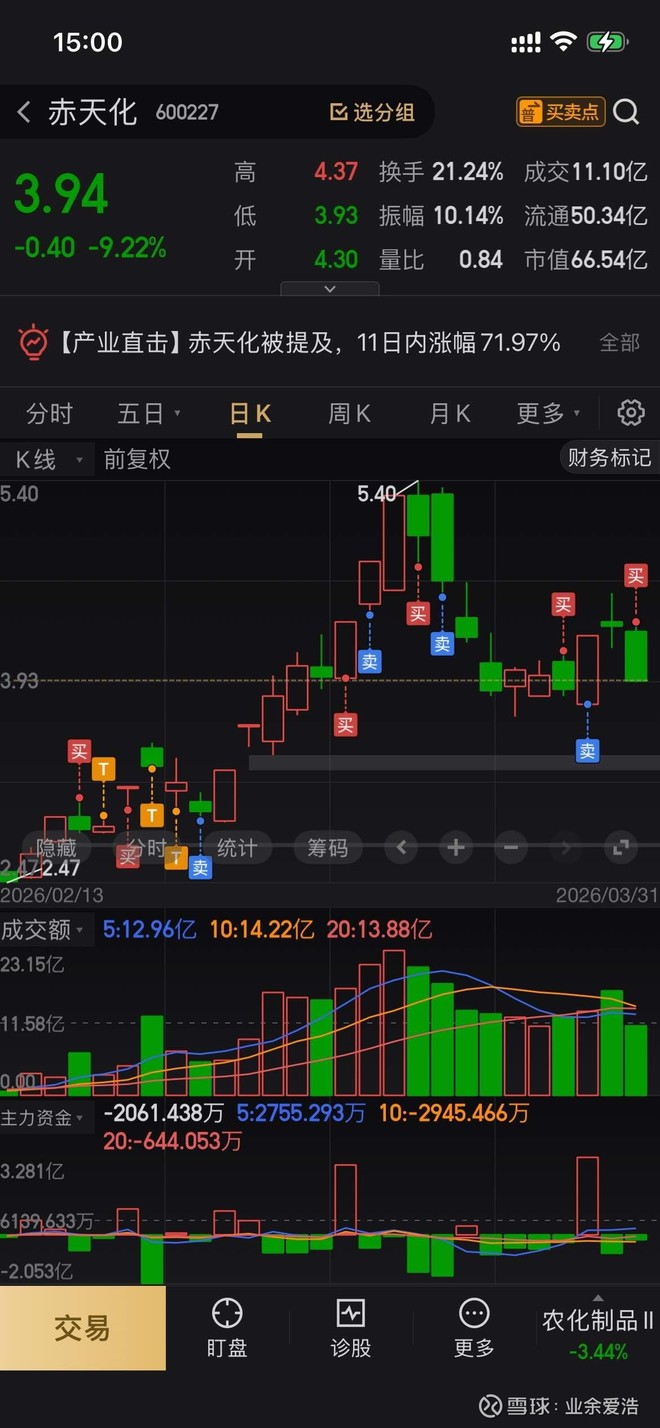This screenshot has height=1428, width=660.
Task: Expand the 农化制品II sector panel
Action: (x=598, y=1330)
